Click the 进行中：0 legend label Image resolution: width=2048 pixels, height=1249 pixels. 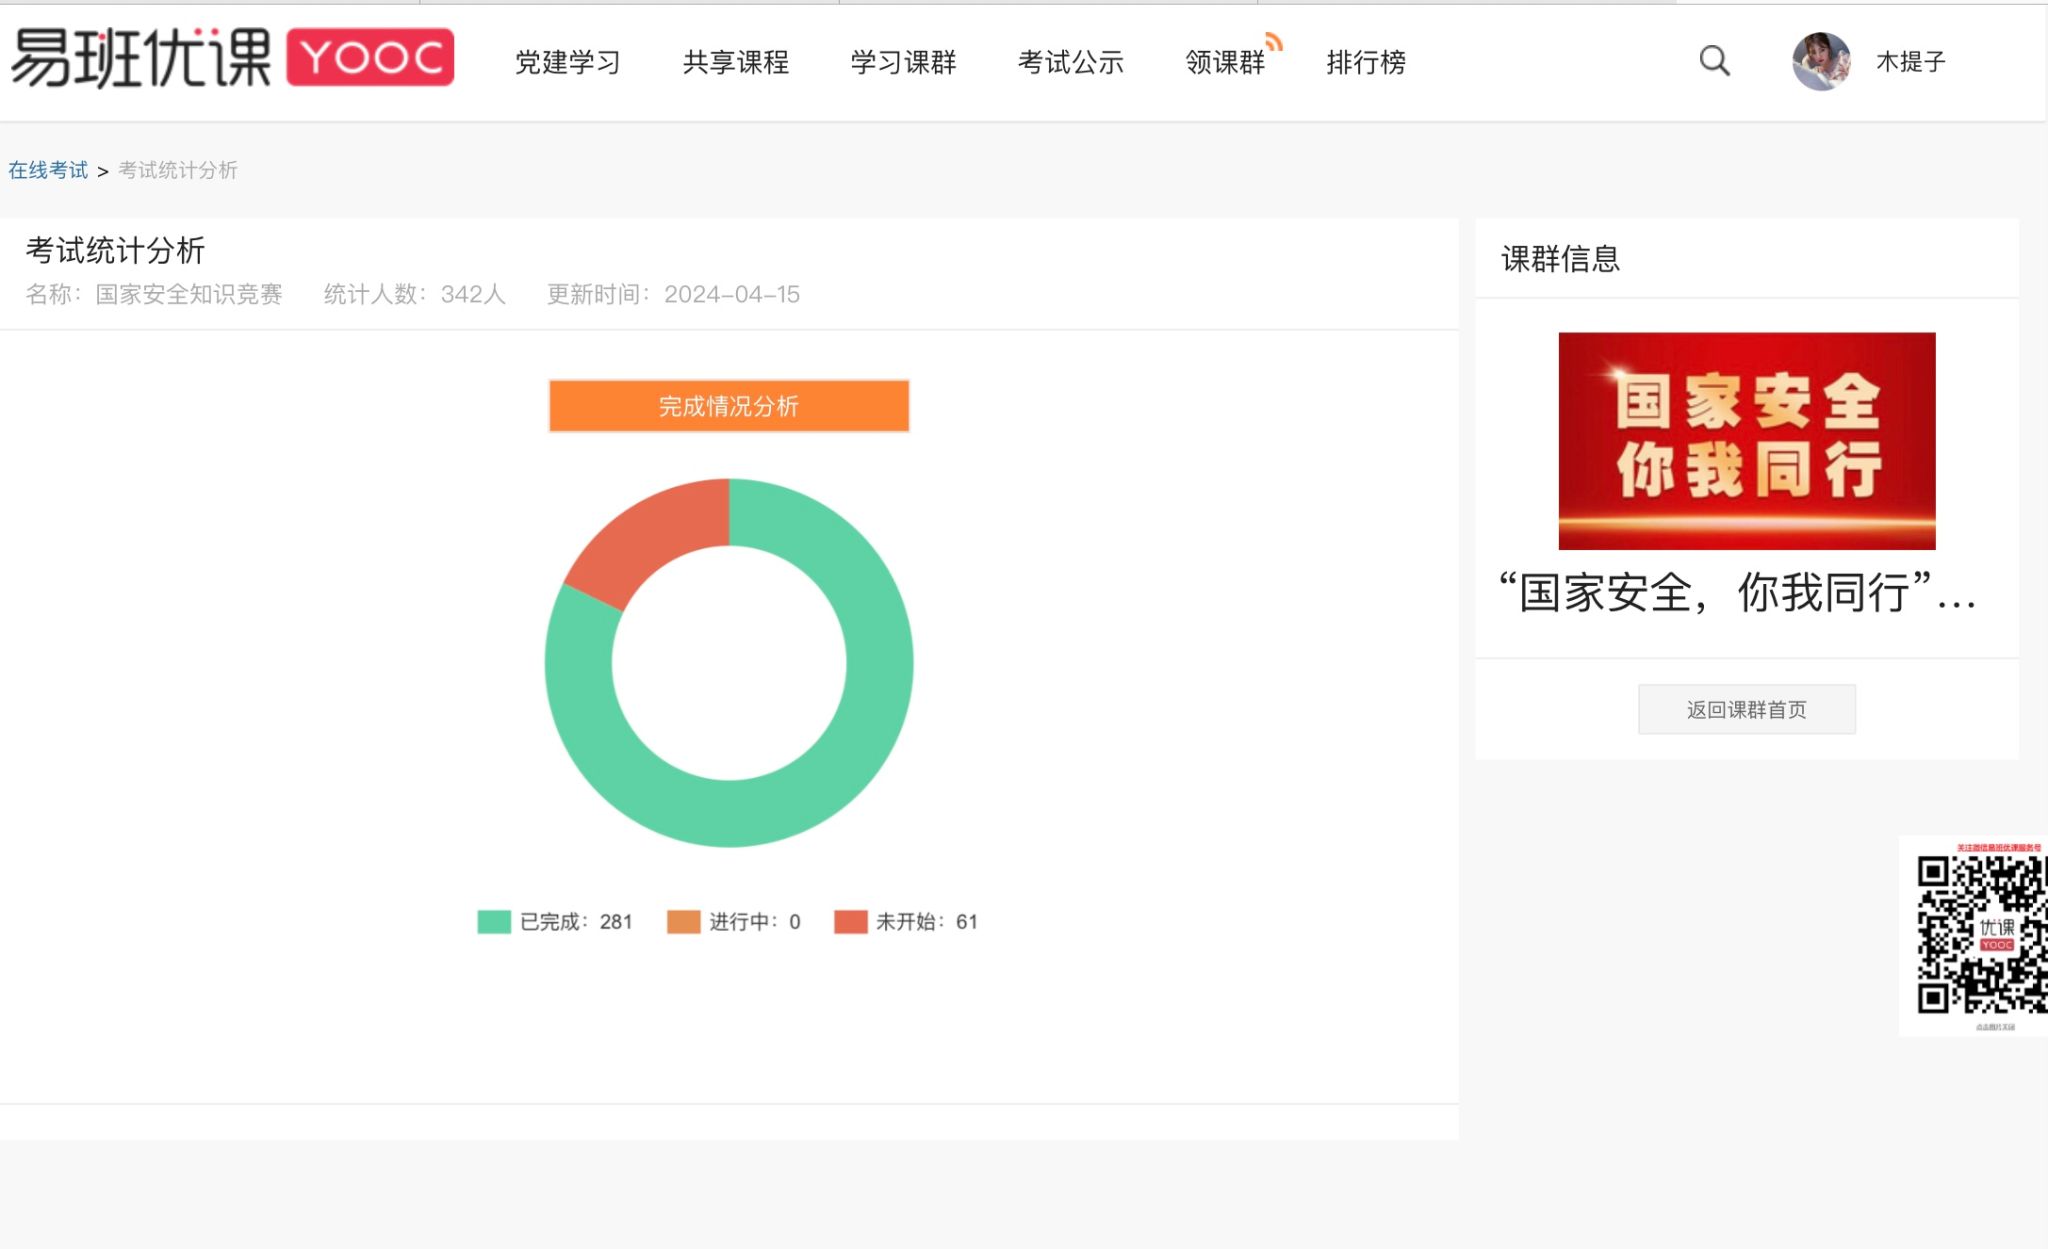[755, 921]
